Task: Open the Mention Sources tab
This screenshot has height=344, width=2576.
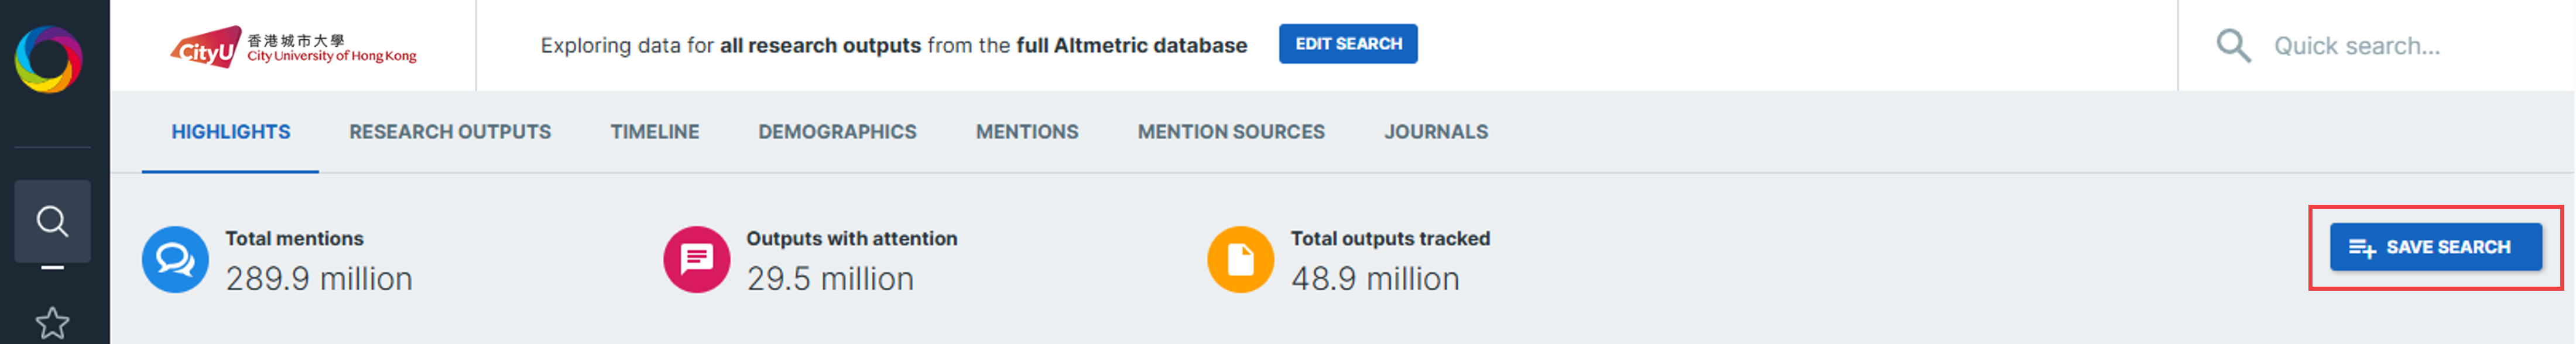Action: point(1230,132)
